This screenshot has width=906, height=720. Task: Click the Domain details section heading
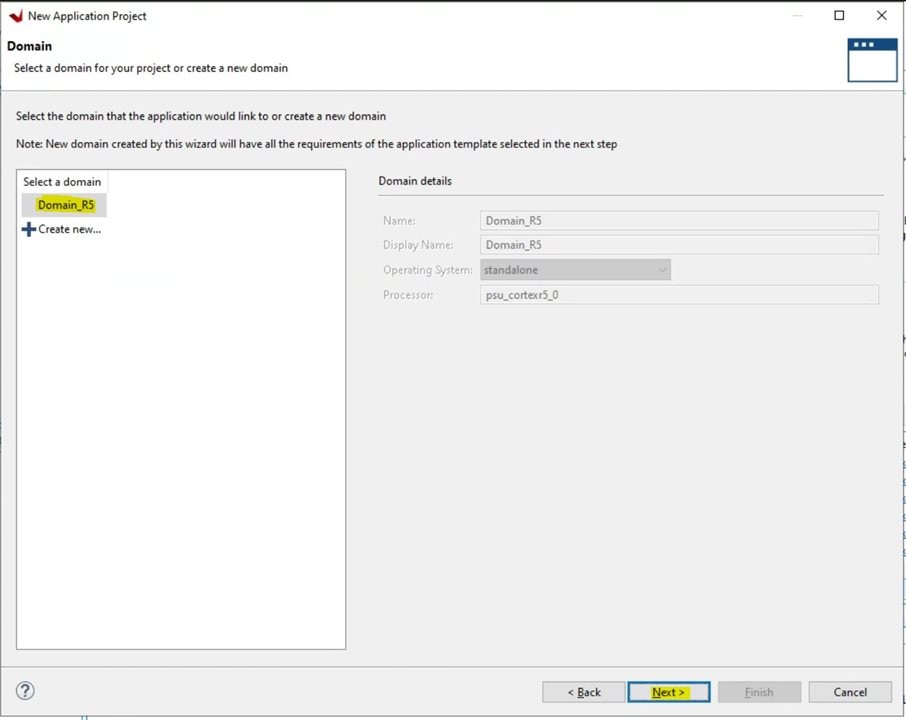pyautogui.click(x=415, y=181)
